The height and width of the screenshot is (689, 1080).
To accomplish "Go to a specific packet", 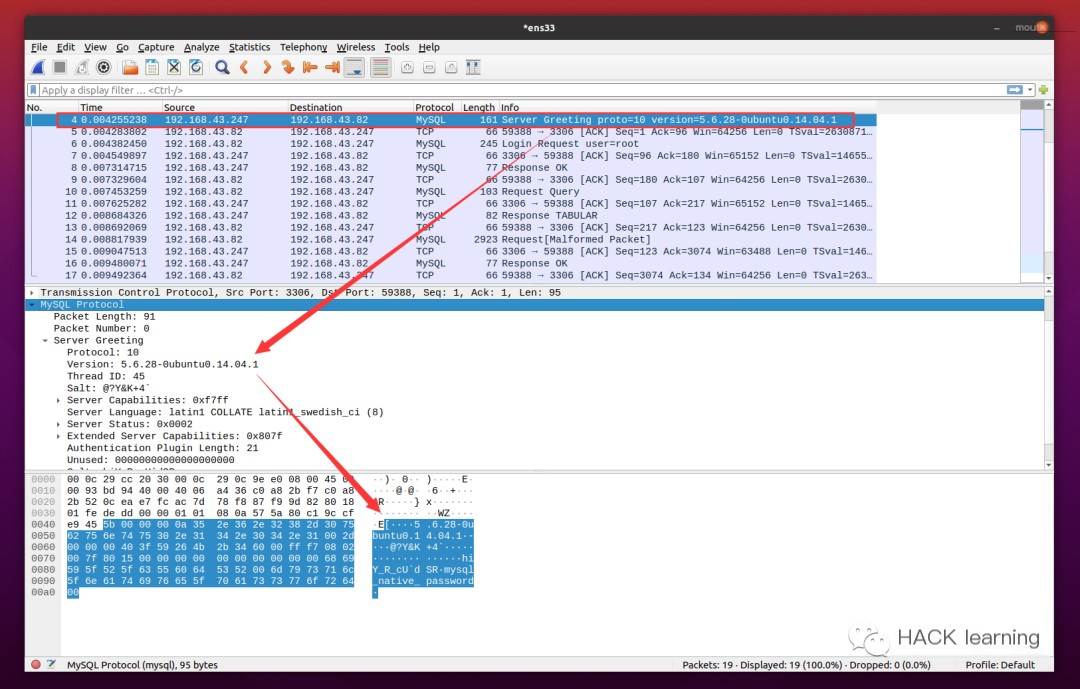I will tap(288, 67).
